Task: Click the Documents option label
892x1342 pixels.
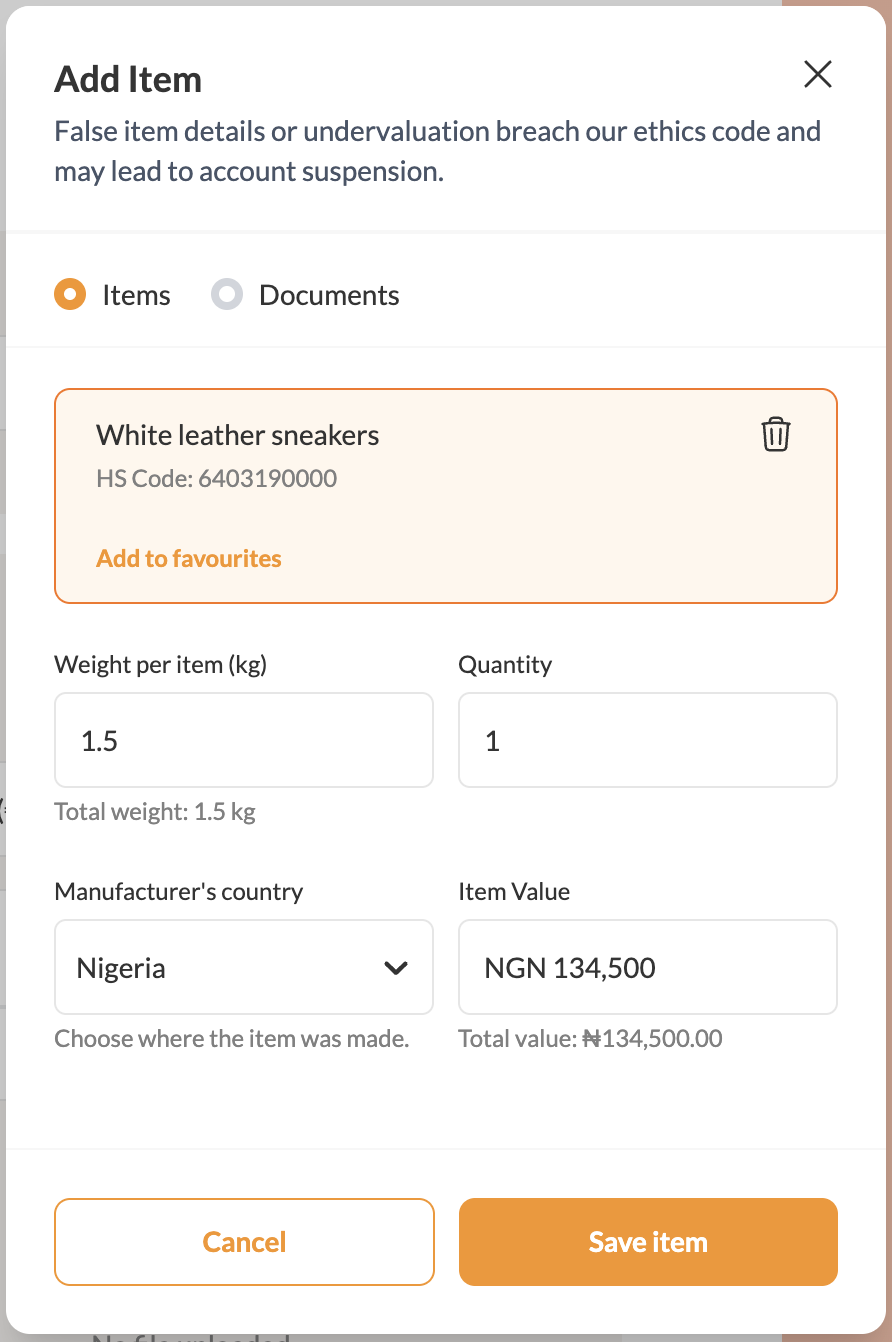Action: 329,295
